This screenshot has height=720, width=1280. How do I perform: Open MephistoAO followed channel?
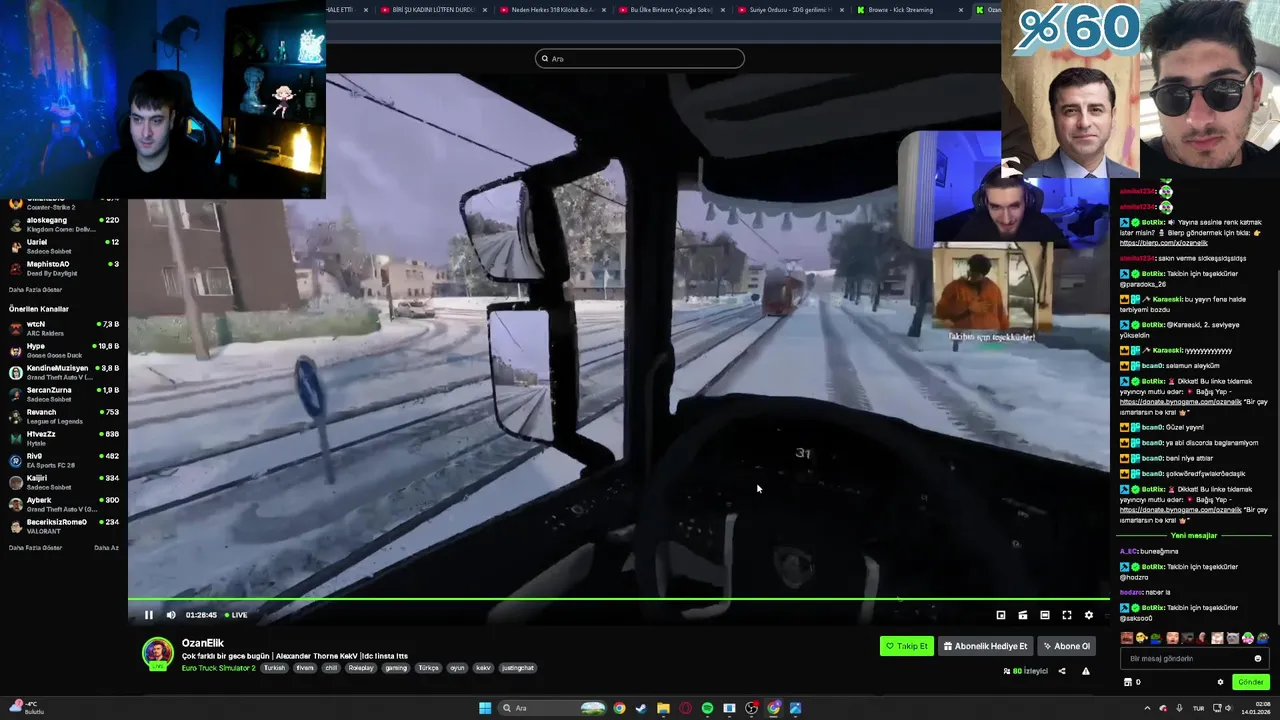coord(64,268)
